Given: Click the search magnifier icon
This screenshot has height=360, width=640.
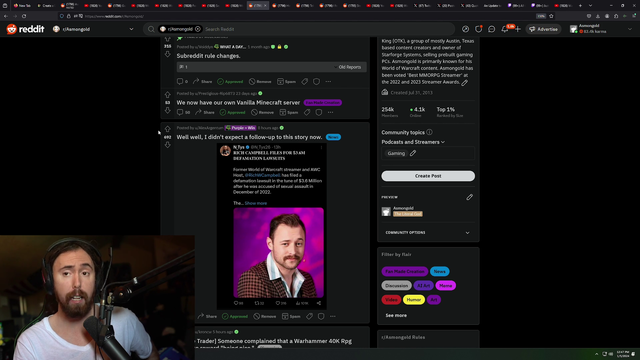Looking at the screenshot, I should coord(151,29).
